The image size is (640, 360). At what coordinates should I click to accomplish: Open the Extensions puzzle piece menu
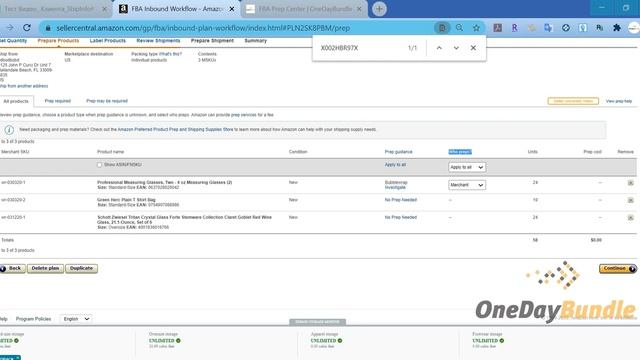tap(617, 28)
